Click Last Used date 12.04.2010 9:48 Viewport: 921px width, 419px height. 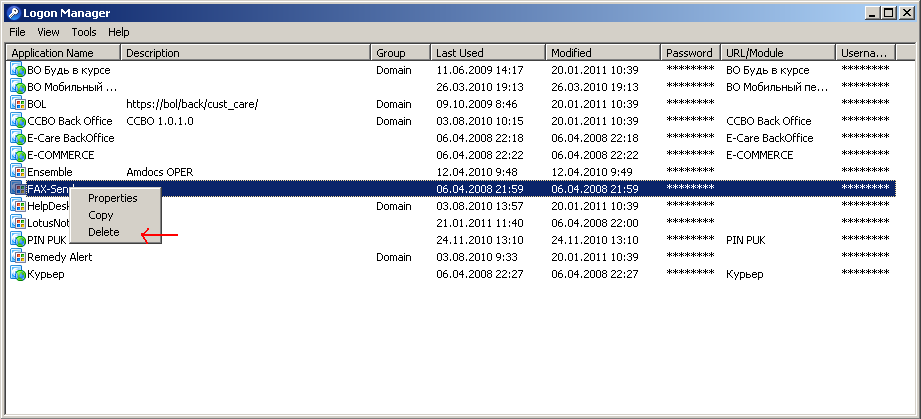(x=477, y=172)
